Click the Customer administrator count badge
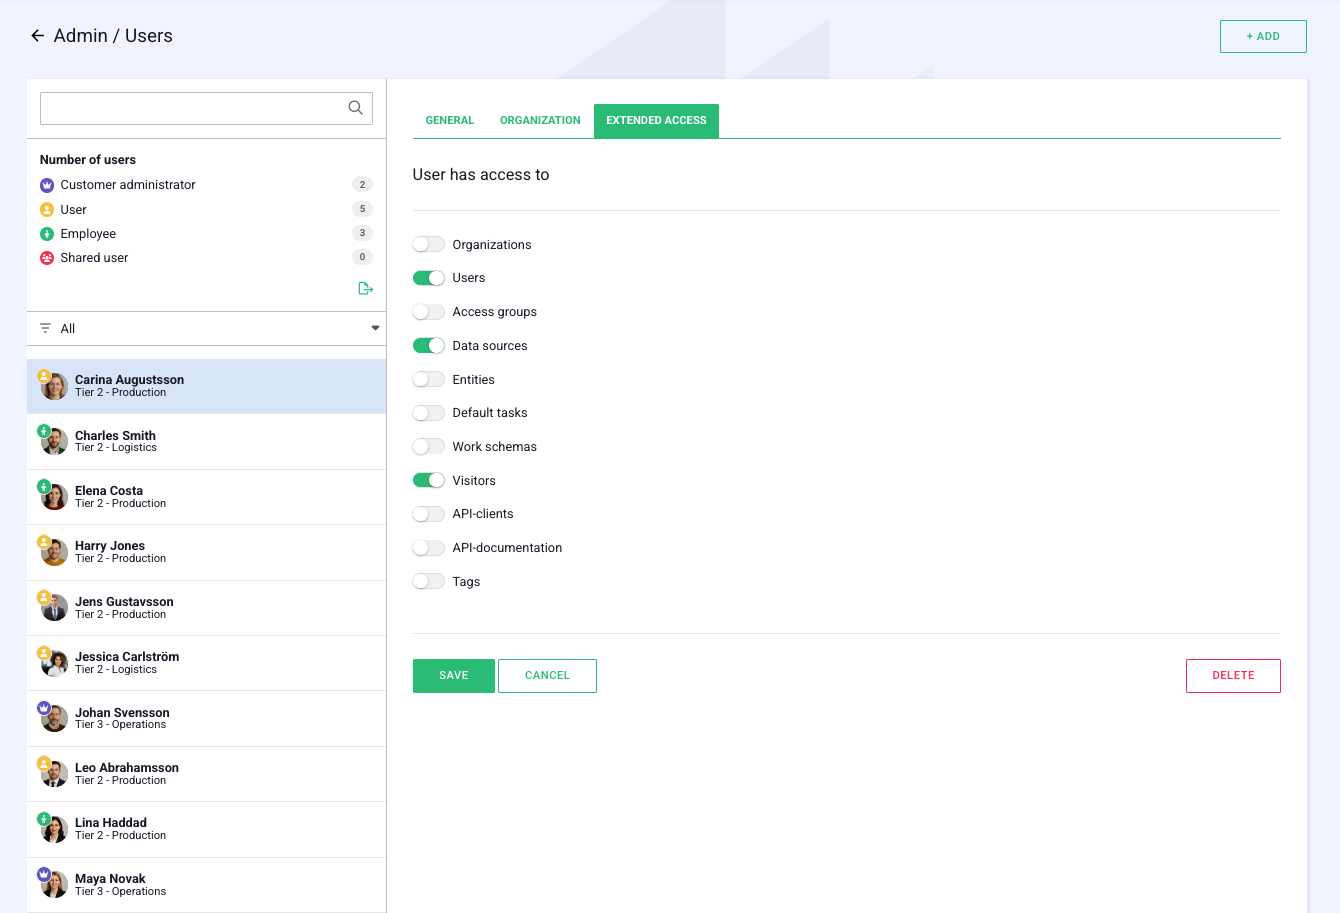This screenshot has height=913, width=1340. pos(362,185)
